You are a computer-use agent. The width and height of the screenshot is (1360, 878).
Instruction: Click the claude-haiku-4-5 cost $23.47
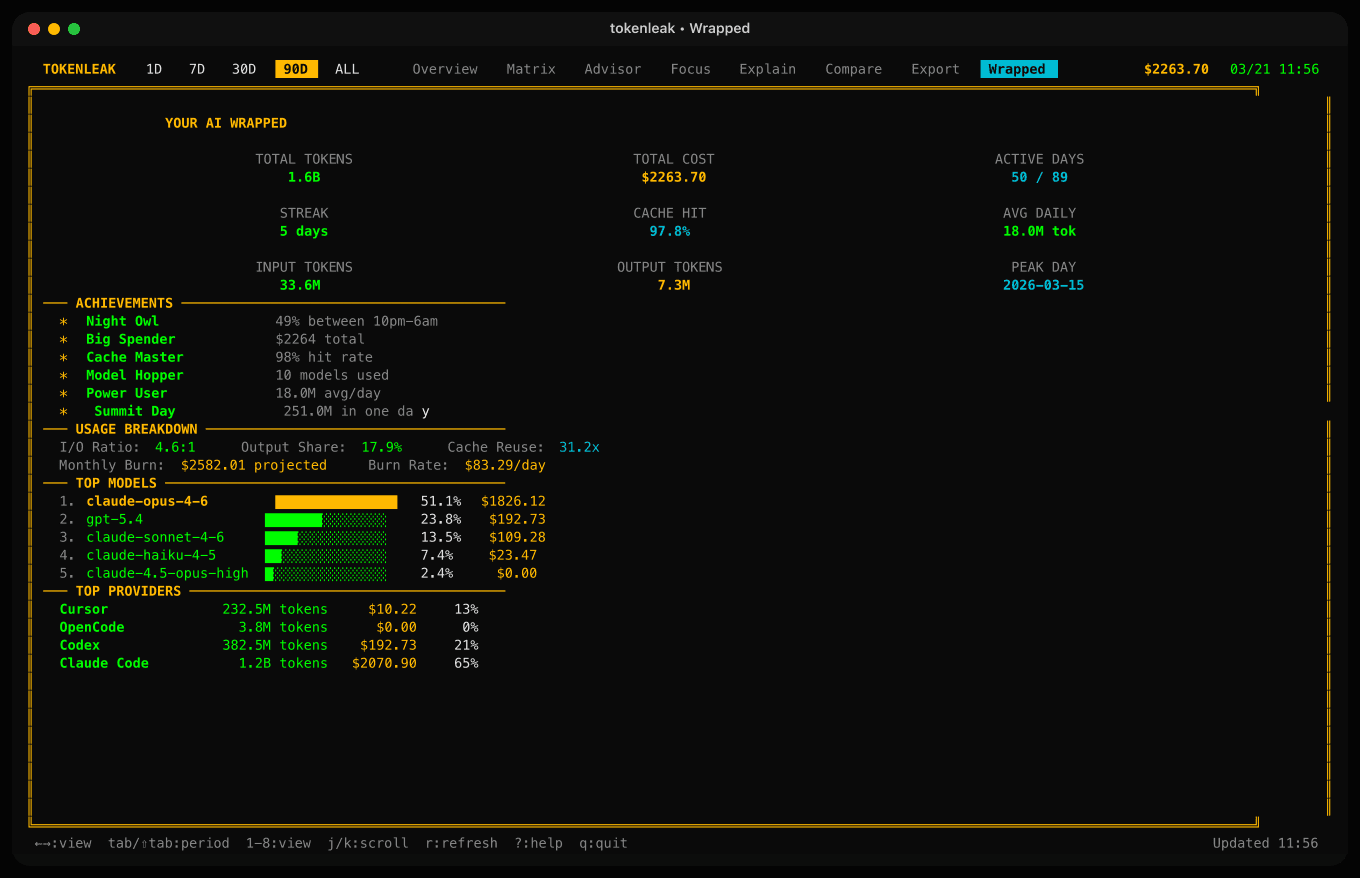[x=513, y=555]
